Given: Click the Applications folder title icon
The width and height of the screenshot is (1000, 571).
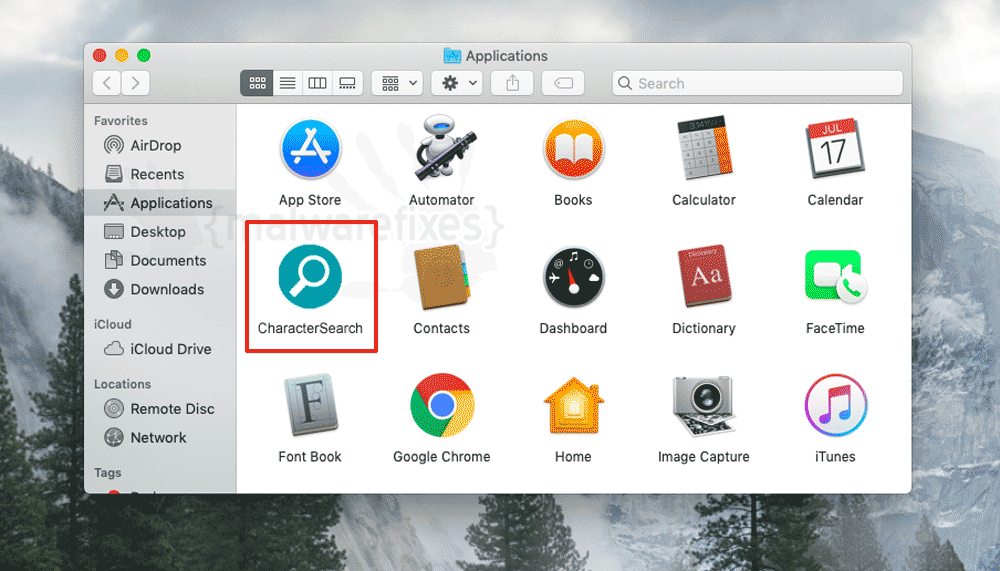Looking at the screenshot, I should (x=452, y=56).
